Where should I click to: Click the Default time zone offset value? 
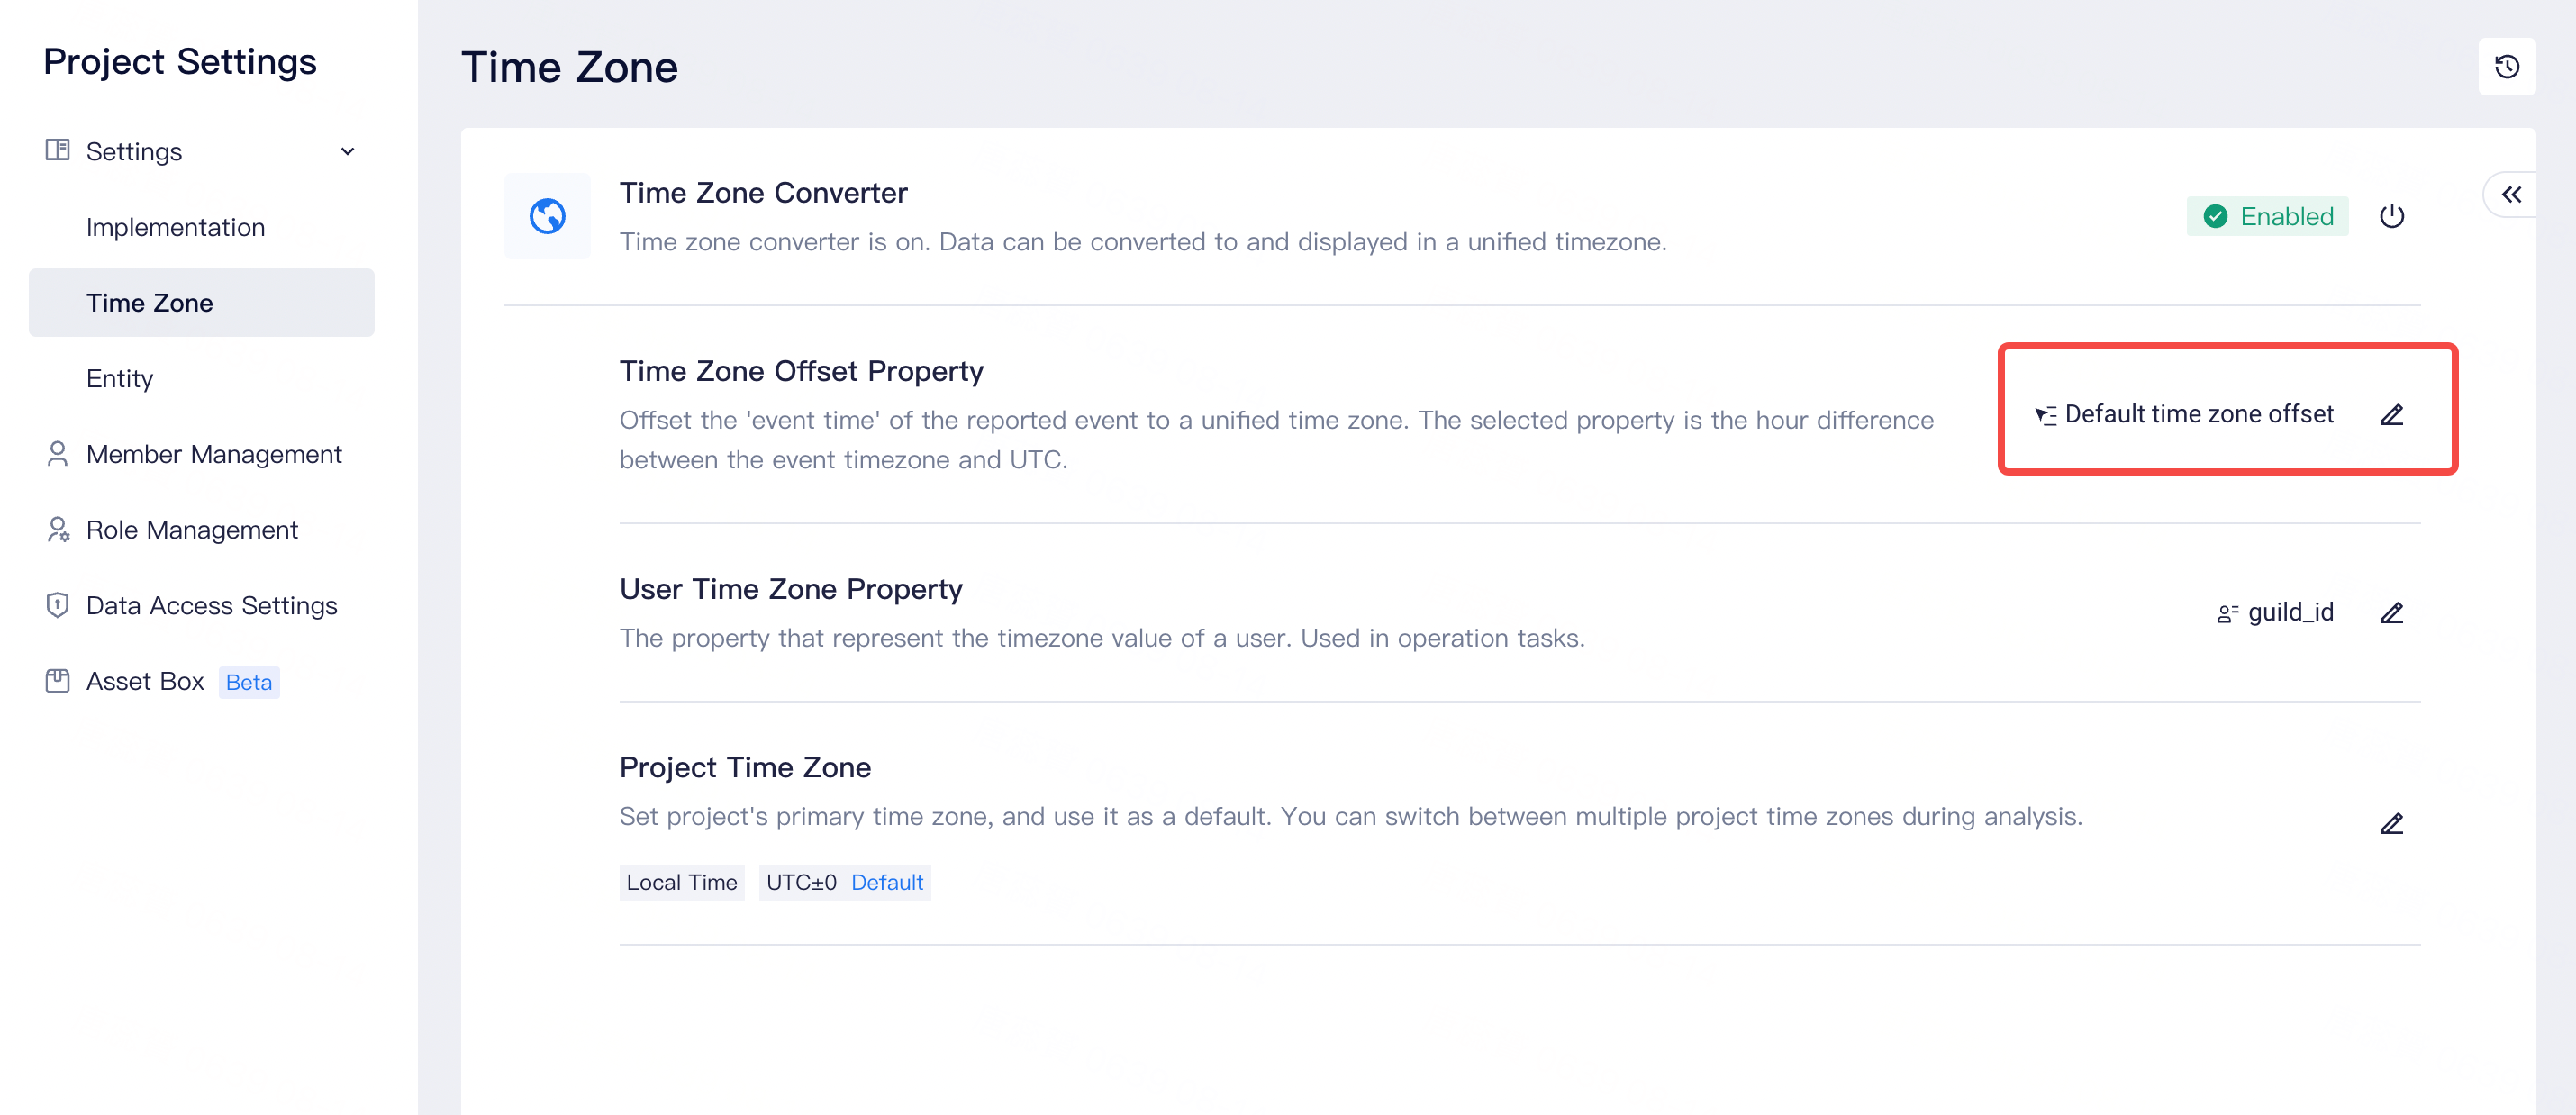click(2198, 414)
